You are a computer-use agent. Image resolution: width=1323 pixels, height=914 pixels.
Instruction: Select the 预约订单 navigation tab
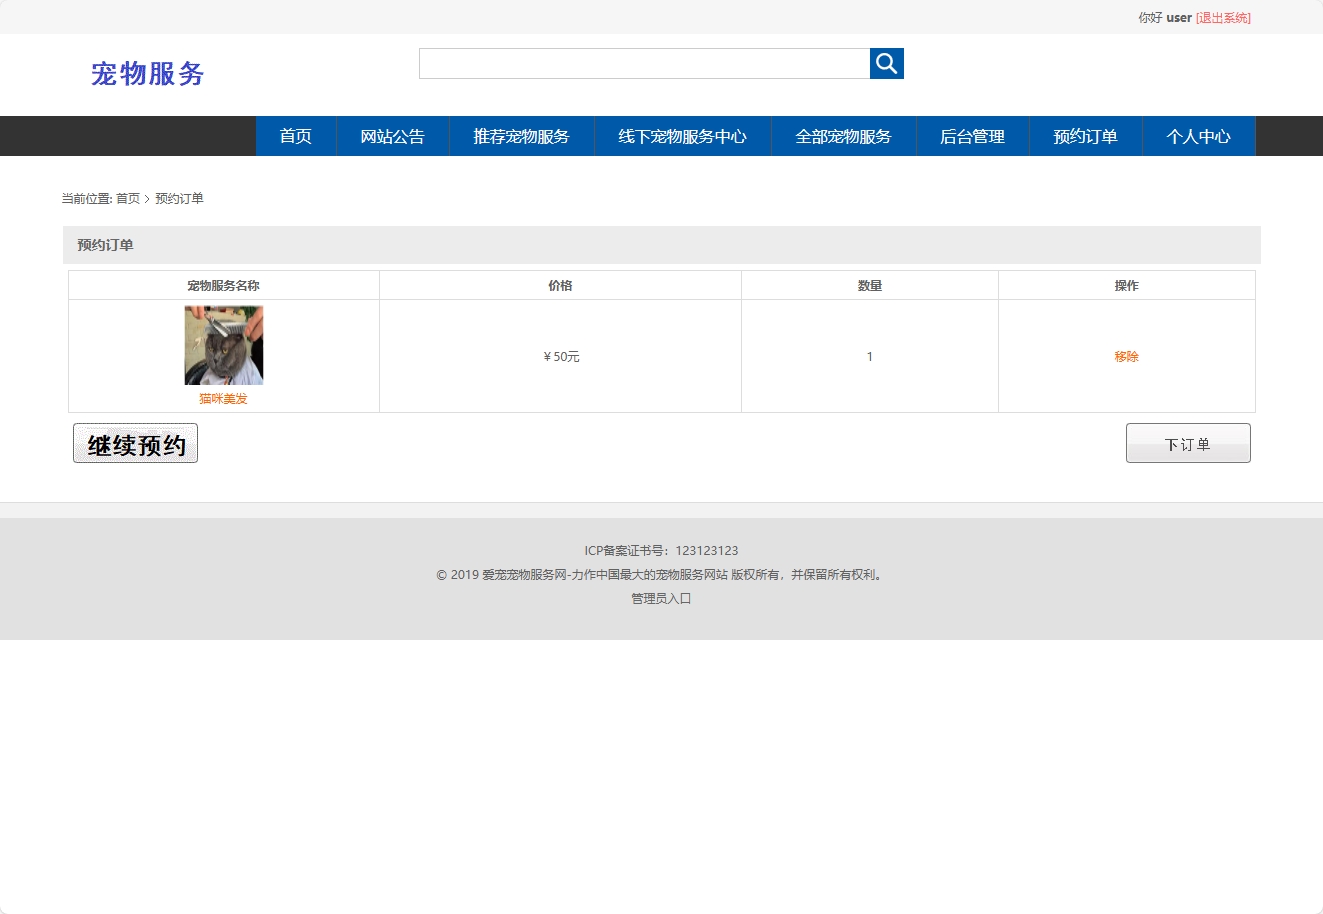tap(1085, 136)
